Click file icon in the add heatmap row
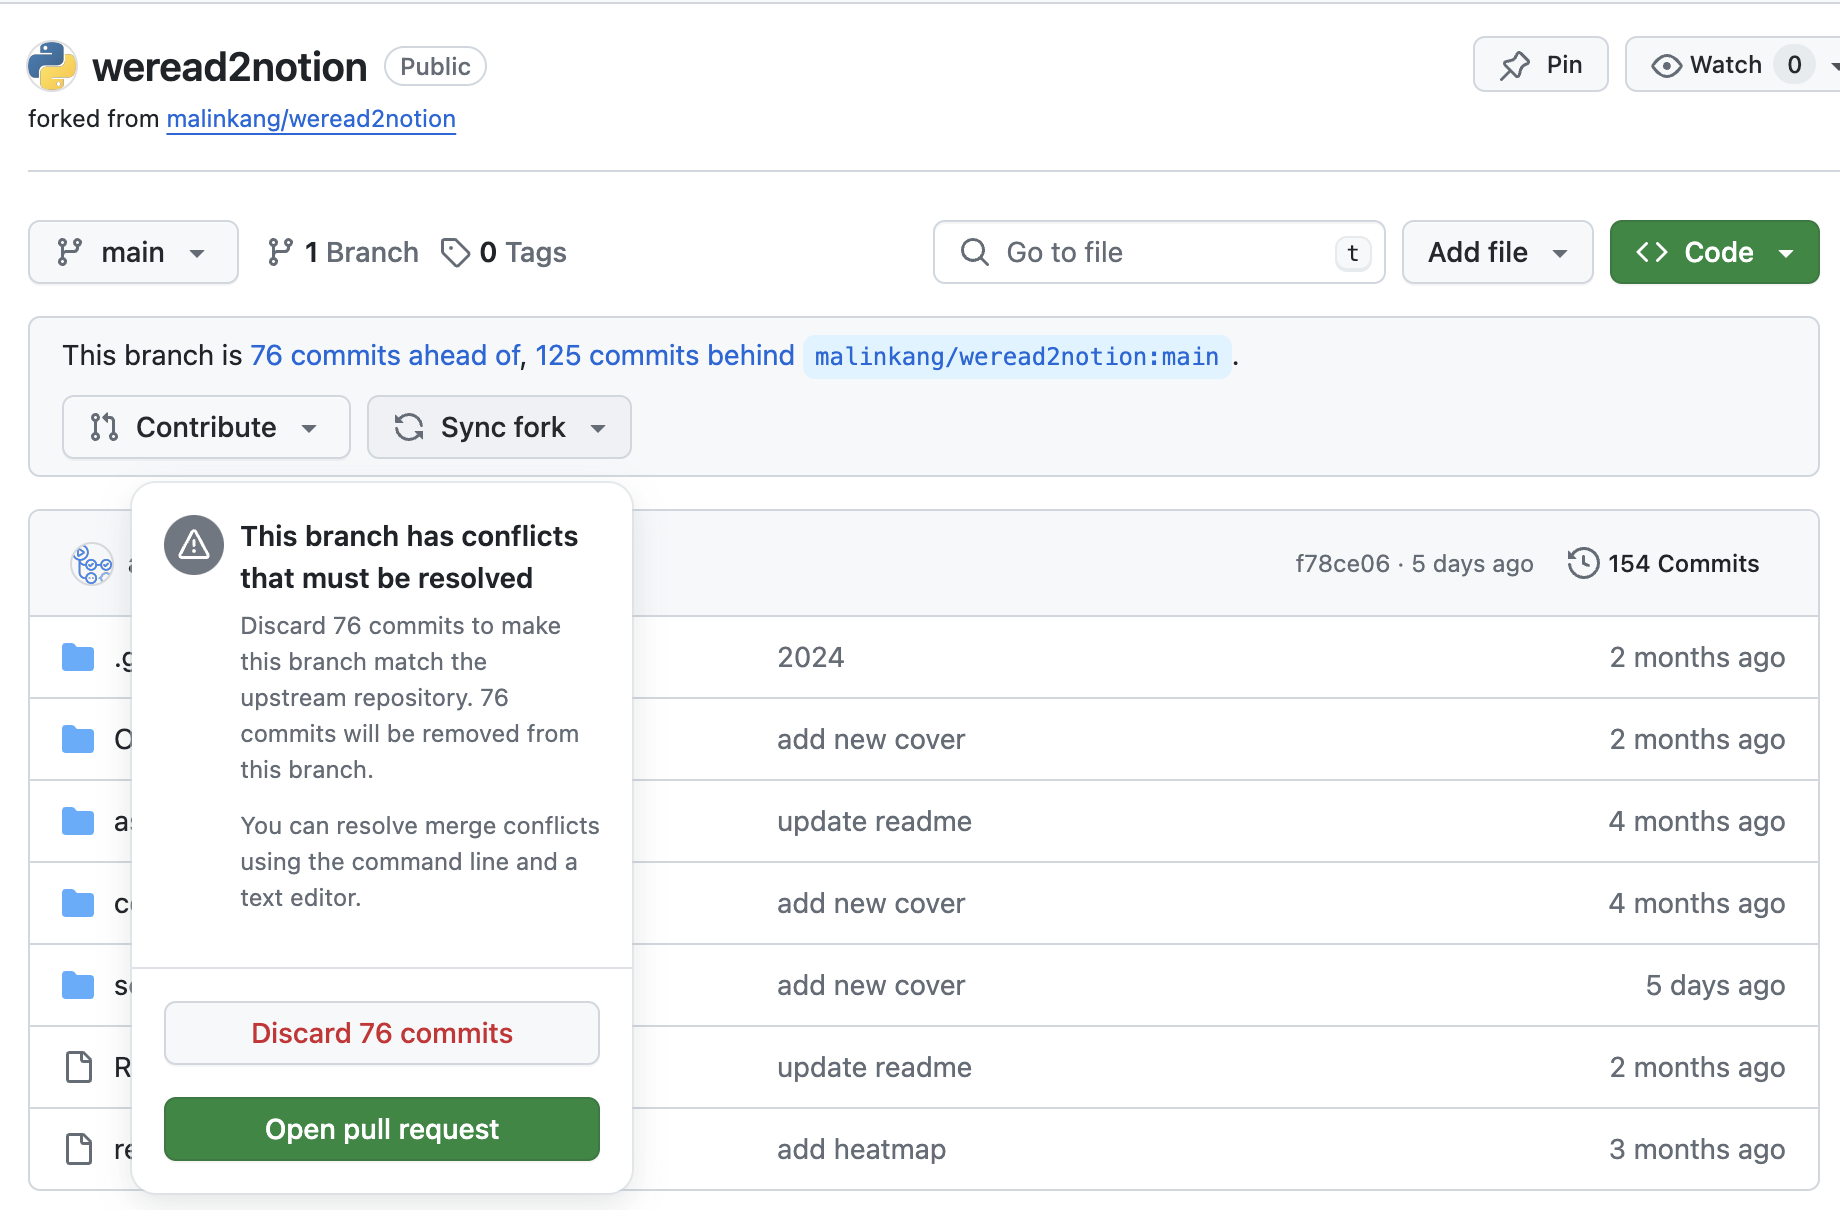Screen dimensions: 1840x1210 coord(78,1149)
